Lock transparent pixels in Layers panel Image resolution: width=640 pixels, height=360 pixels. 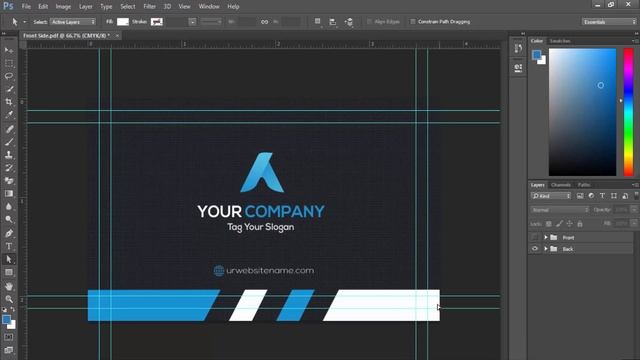point(549,224)
